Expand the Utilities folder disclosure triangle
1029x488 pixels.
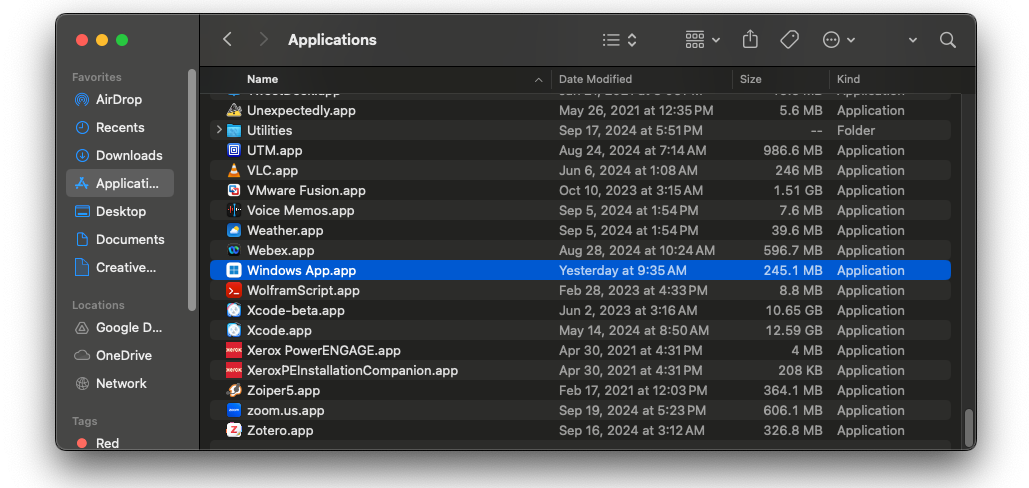pos(219,131)
